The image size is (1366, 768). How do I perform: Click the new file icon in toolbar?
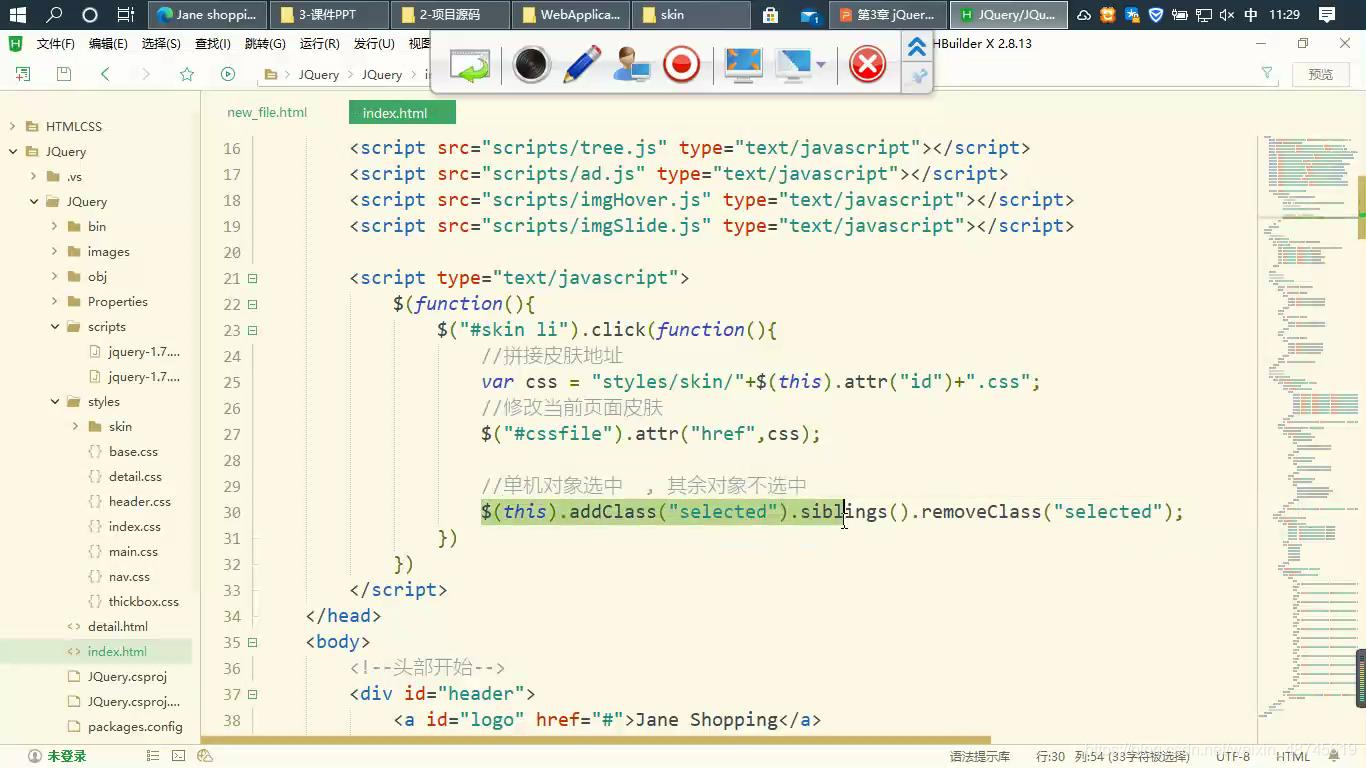pyautogui.click(x=23, y=74)
